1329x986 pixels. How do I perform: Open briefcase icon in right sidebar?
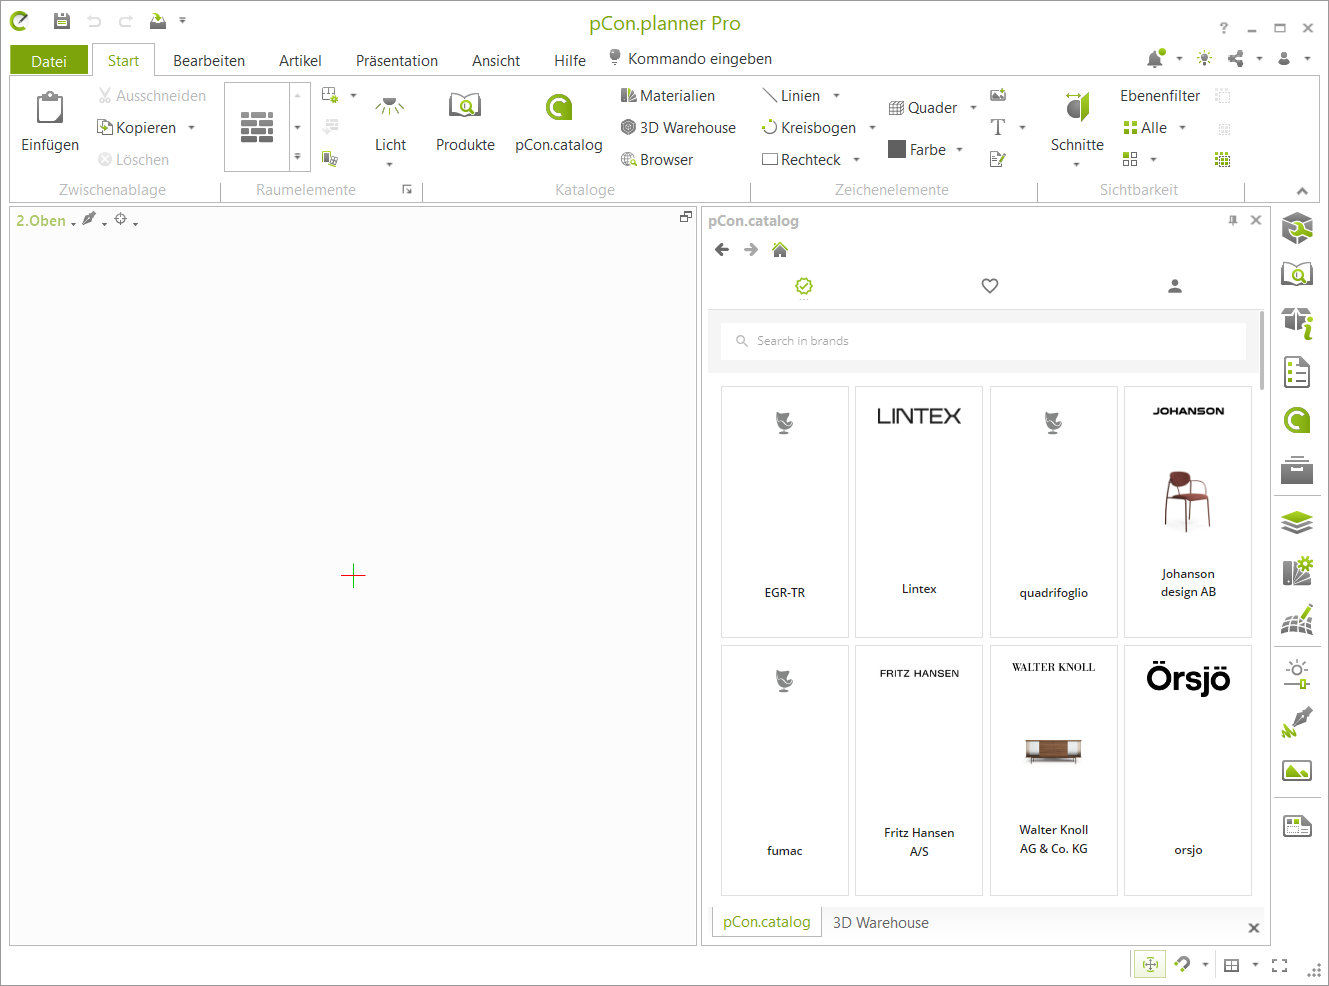tap(1297, 469)
